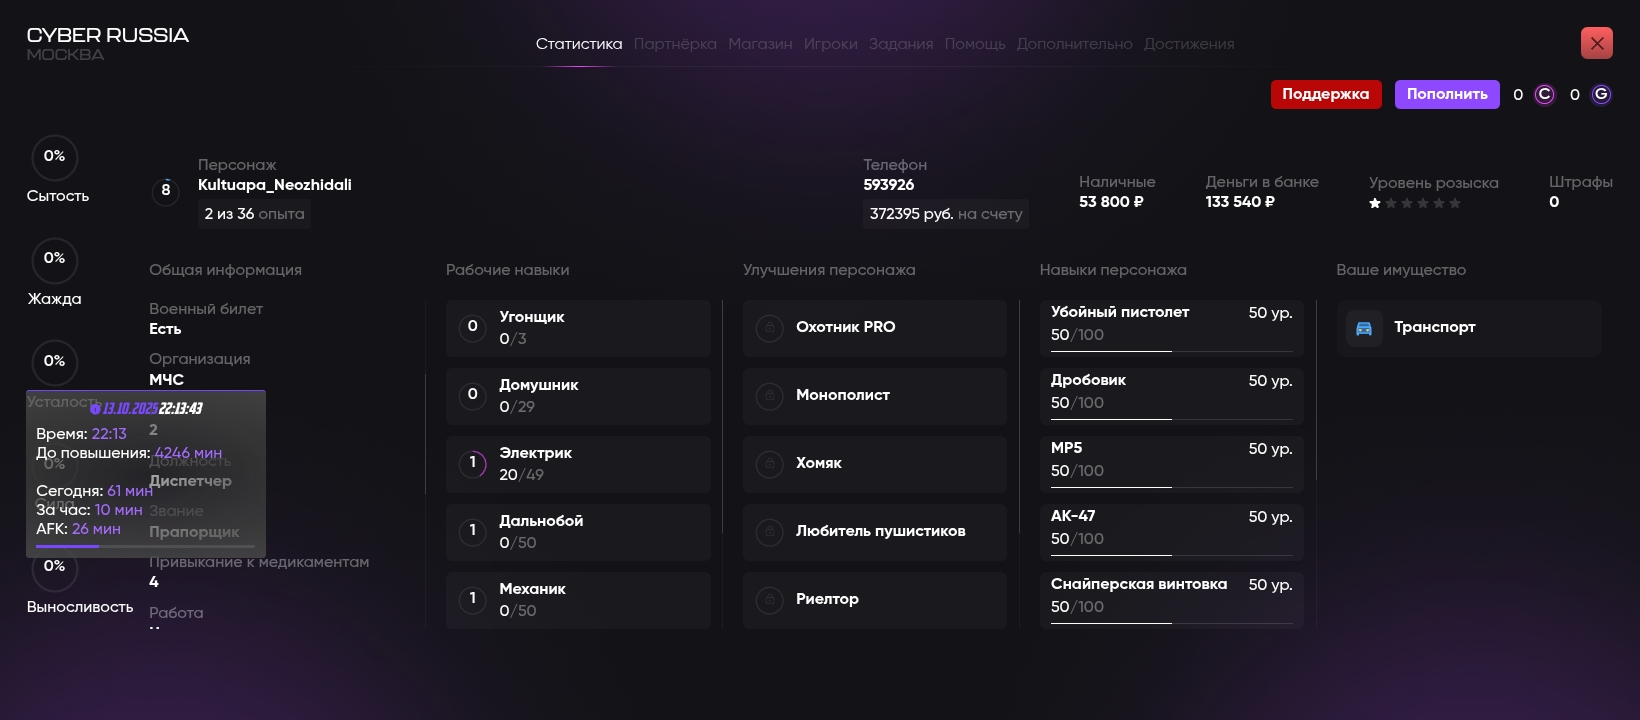Switch to the Магазин tab

point(760,44)
